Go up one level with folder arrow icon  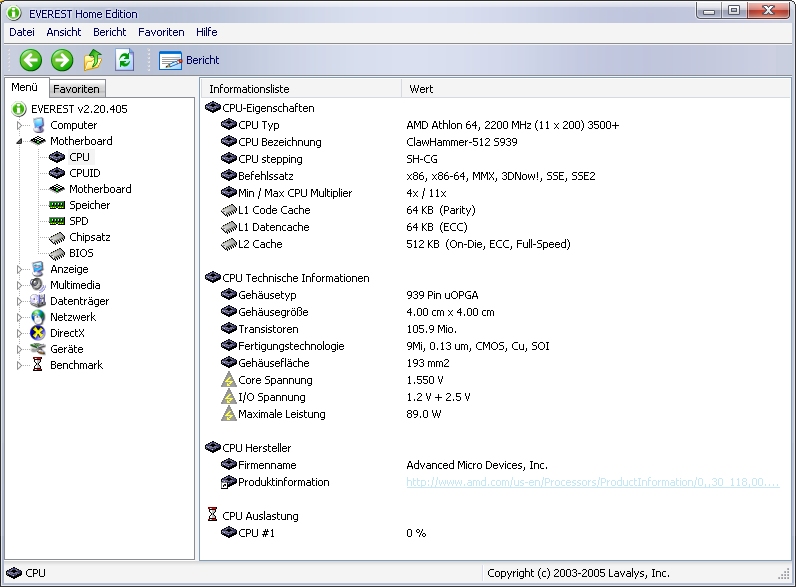93,60
